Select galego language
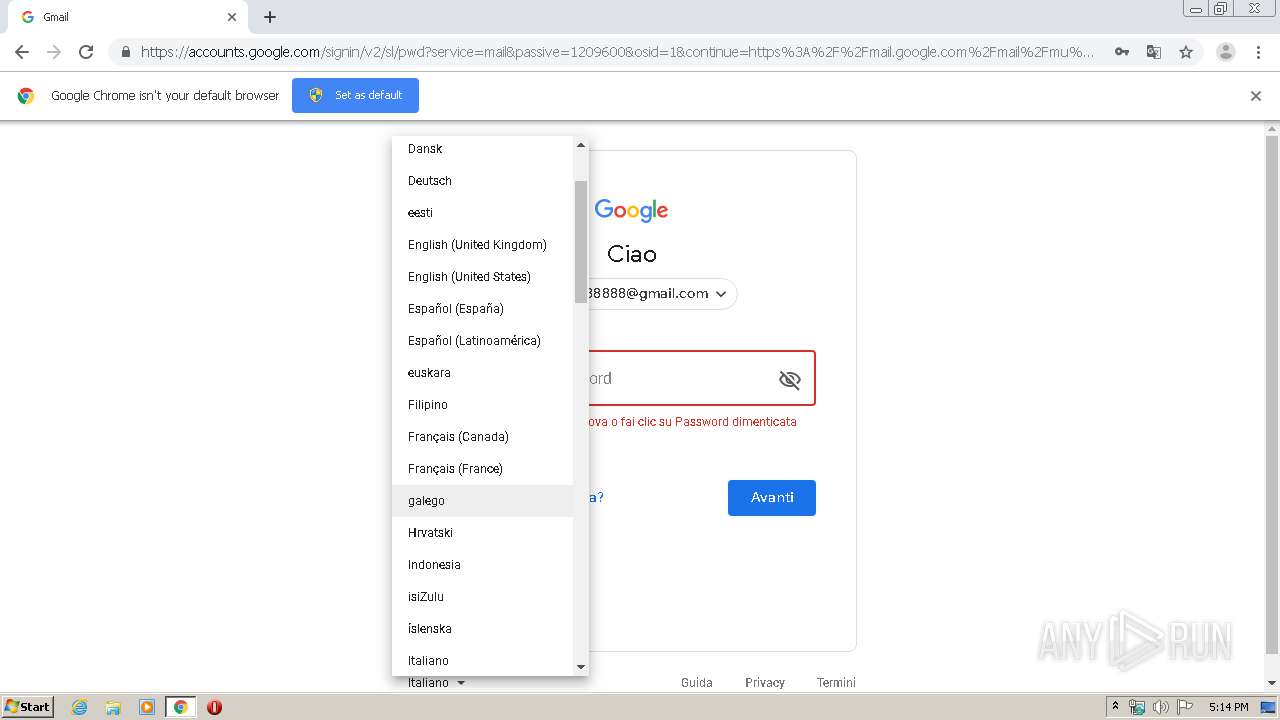This screenshot has width=1280, height=720. [x=482, y=501]
